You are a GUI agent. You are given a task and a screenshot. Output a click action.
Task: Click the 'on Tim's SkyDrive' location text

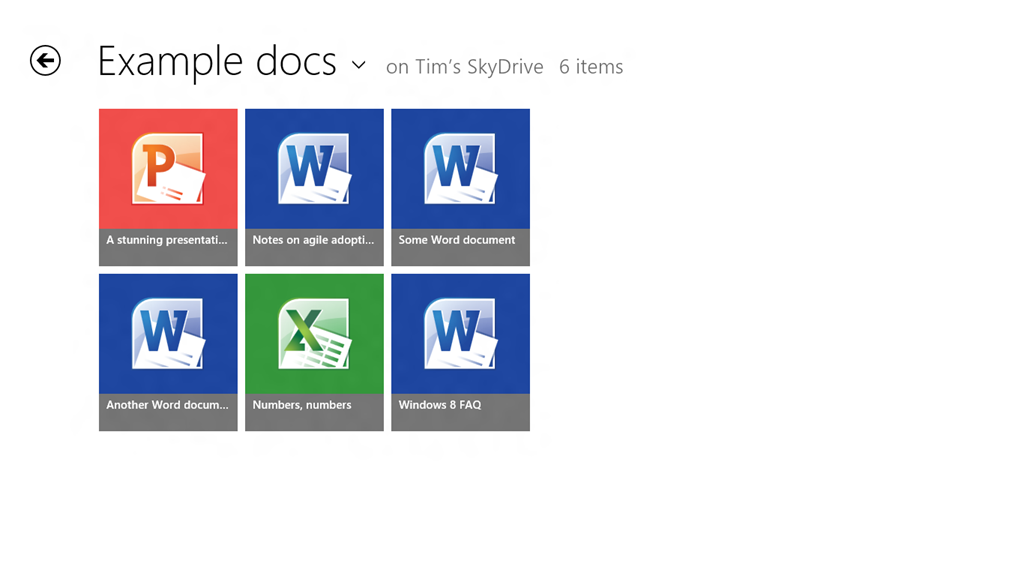click(x=464, y=67)
